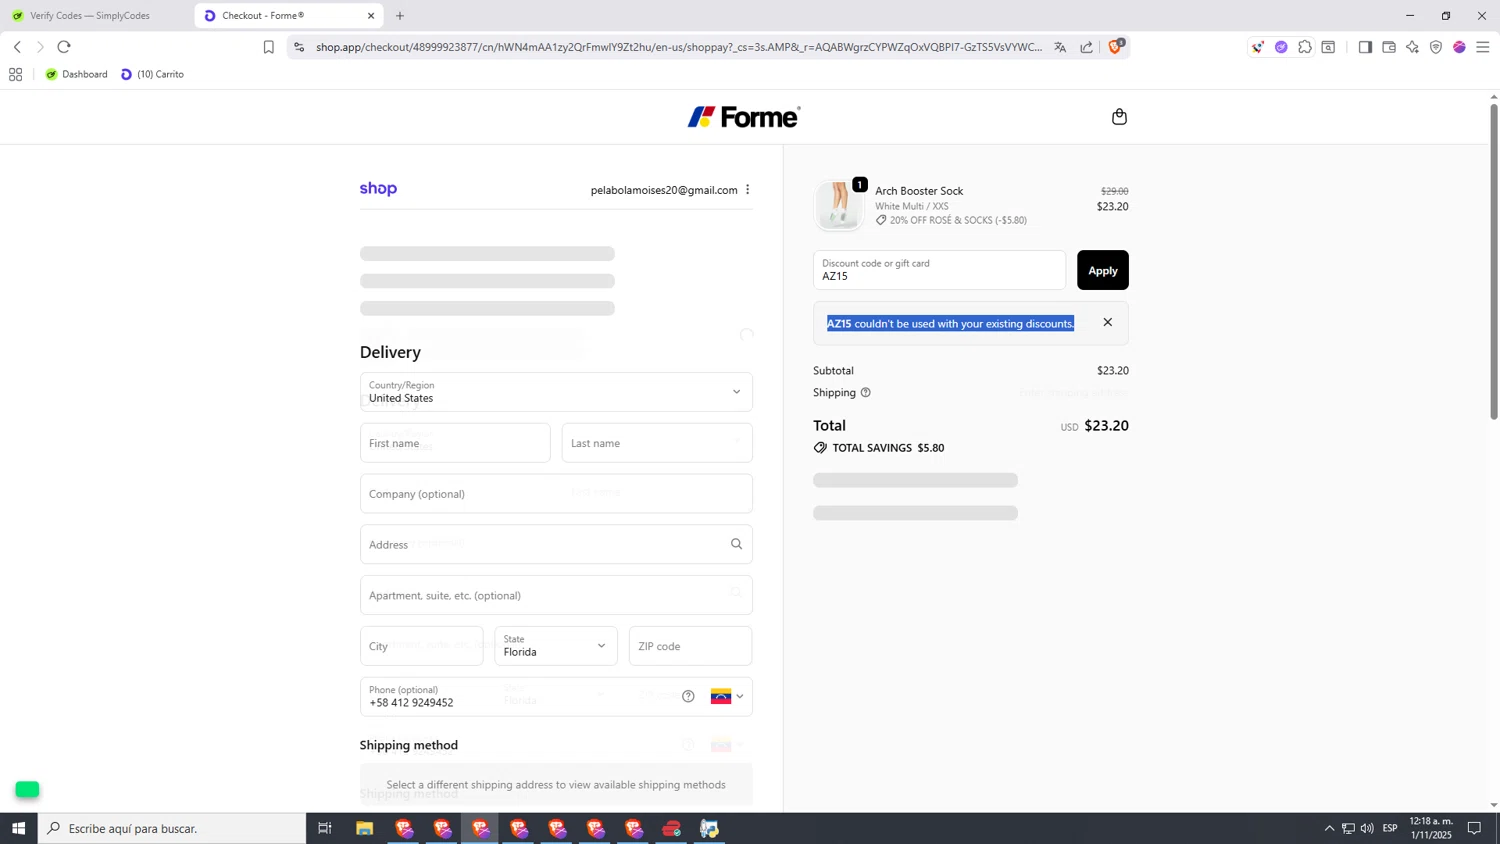Click the ZIP code field
Screen dimensions: 1500x844
click(x=690, y=646)
